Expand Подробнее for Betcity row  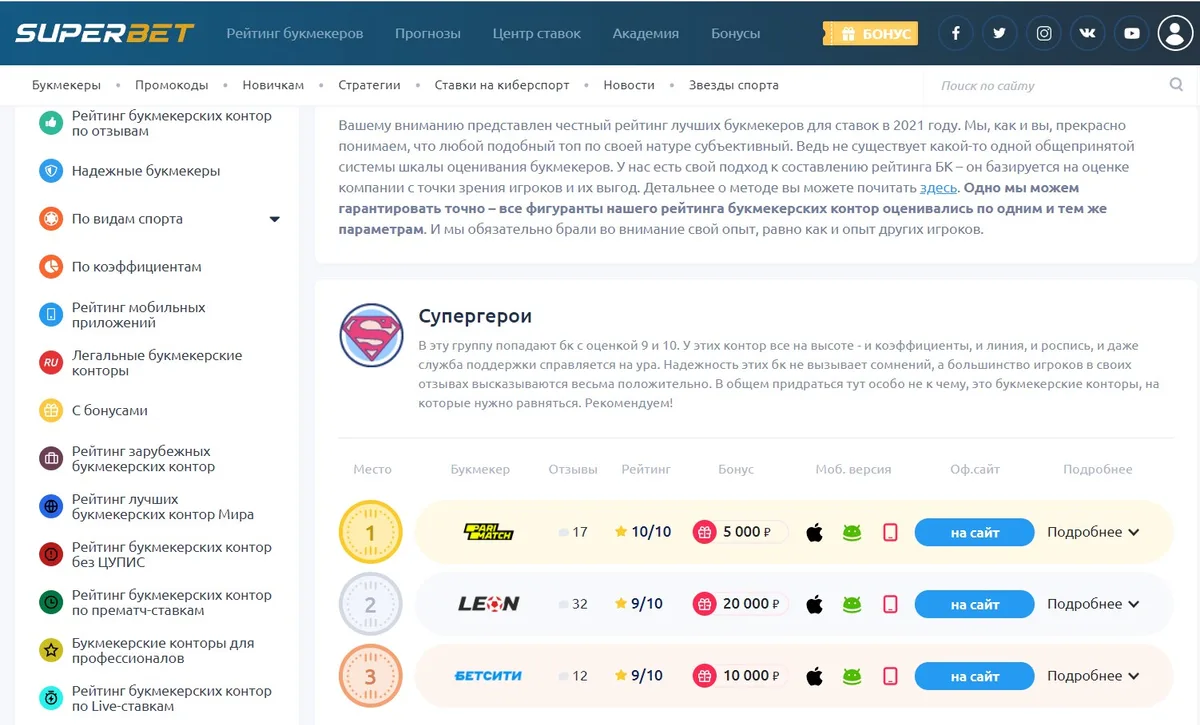click(x=1093, y=676)
